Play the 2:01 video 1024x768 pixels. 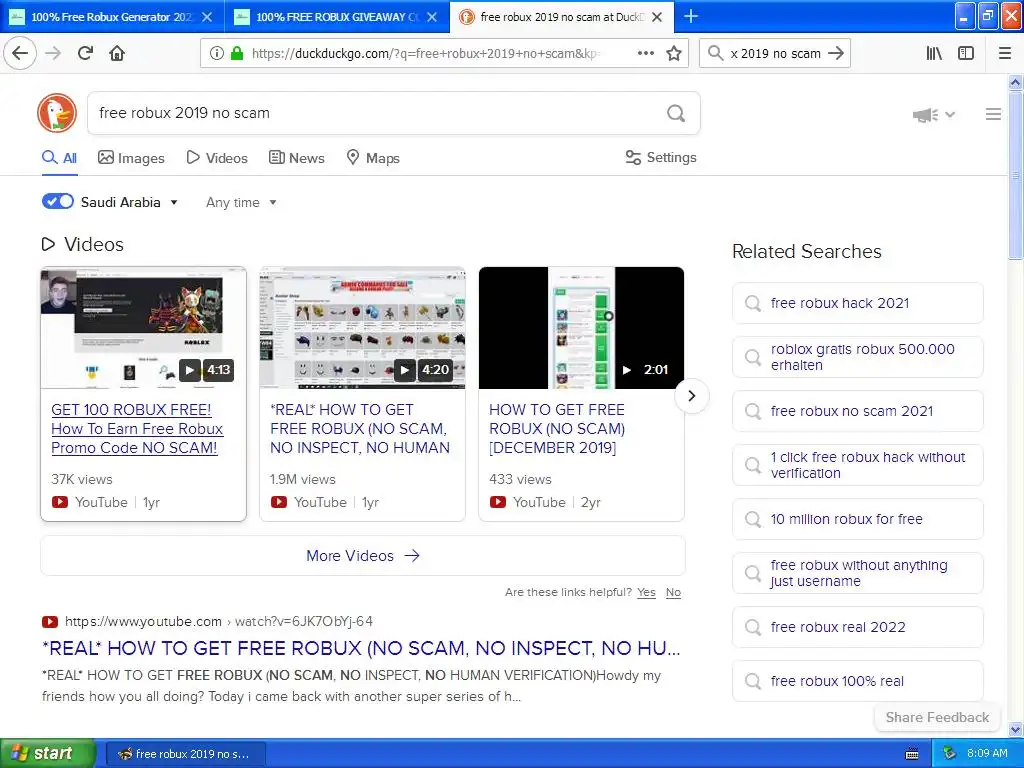[x=626, y=370]
